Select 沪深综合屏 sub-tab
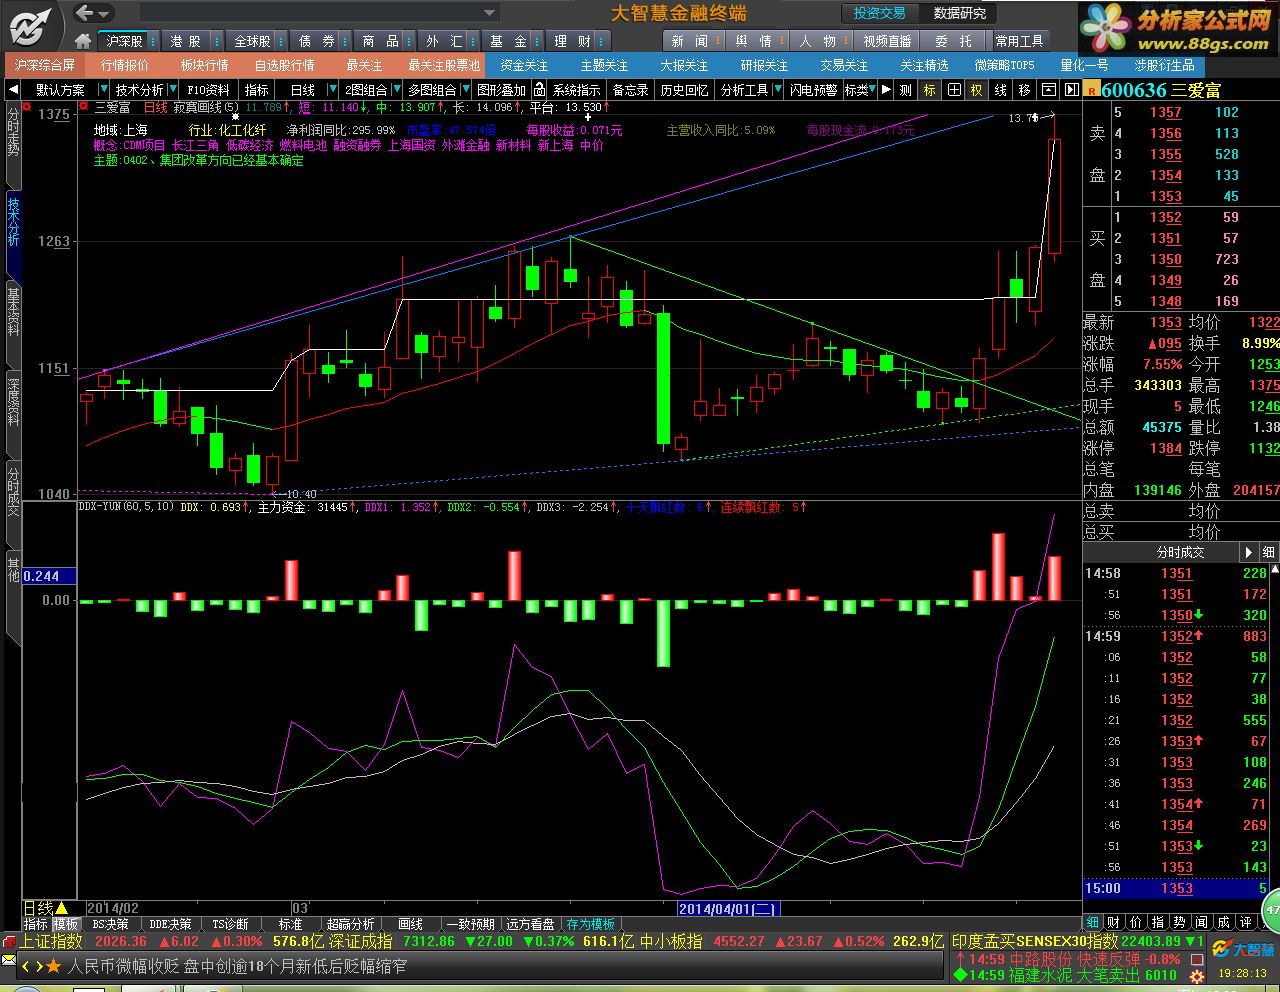Screen dimensions: 1280x992 tap(44, 65)
